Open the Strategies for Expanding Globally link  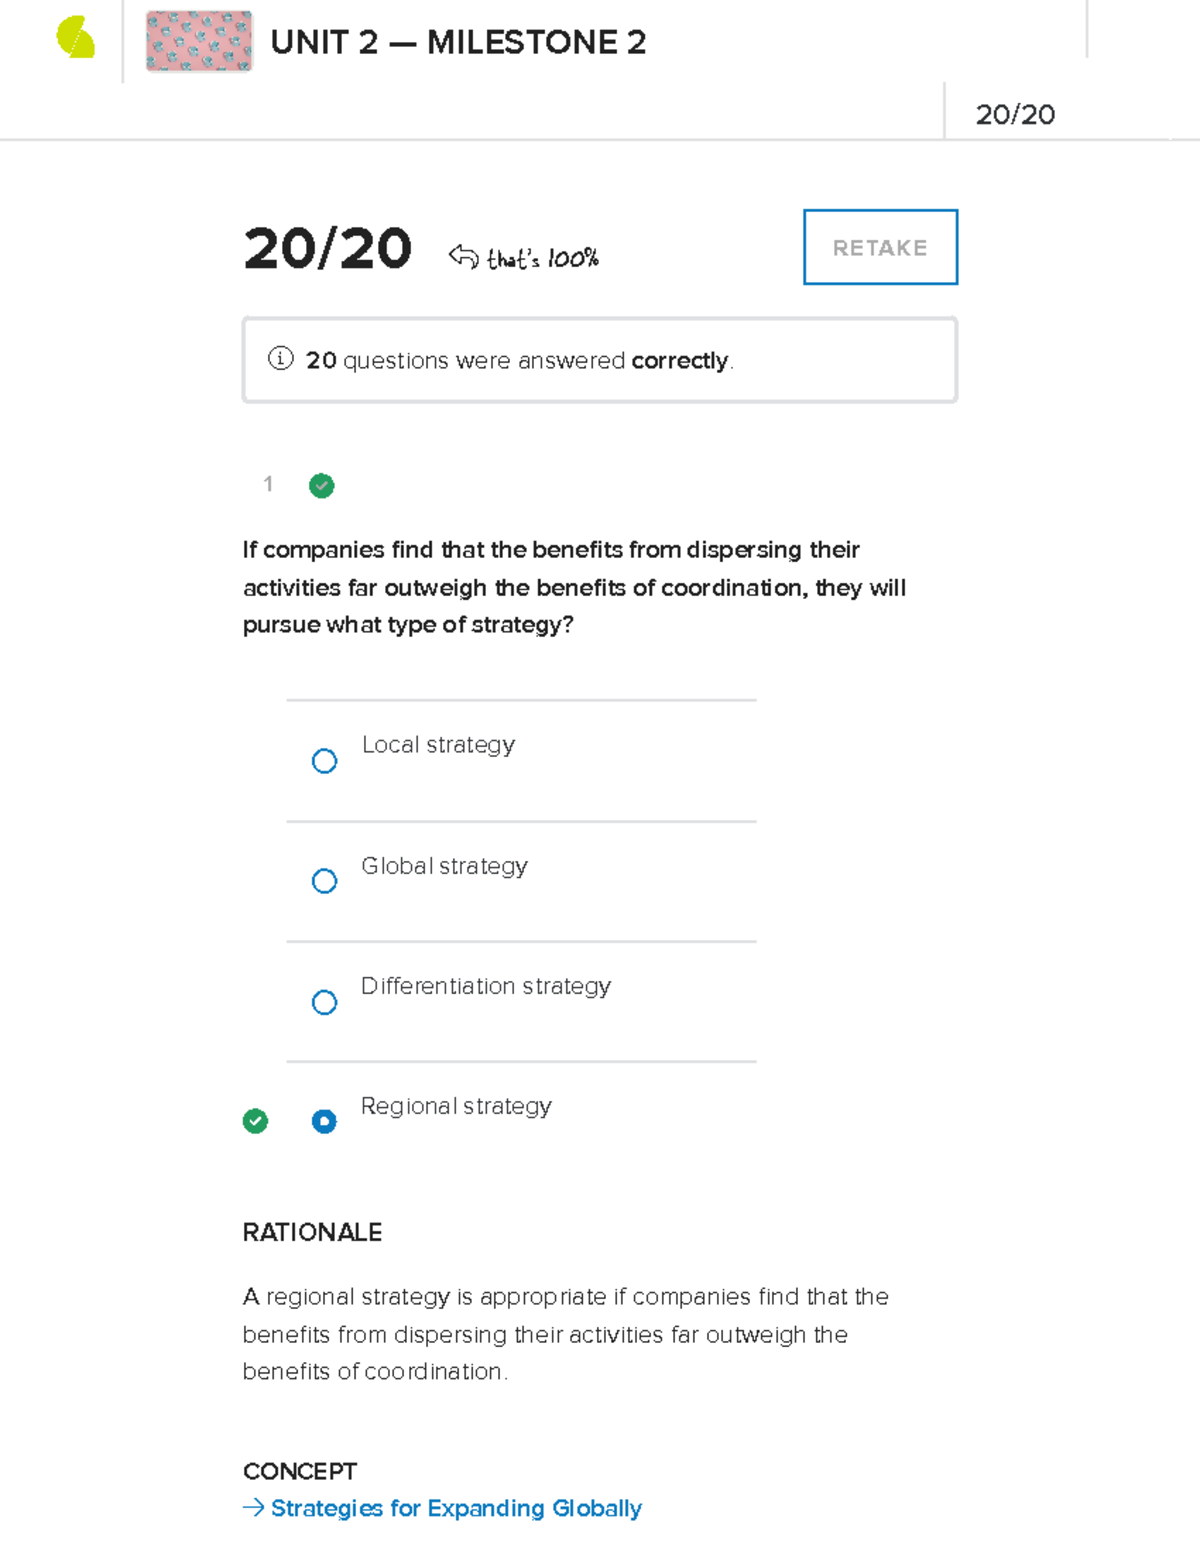455,1508
